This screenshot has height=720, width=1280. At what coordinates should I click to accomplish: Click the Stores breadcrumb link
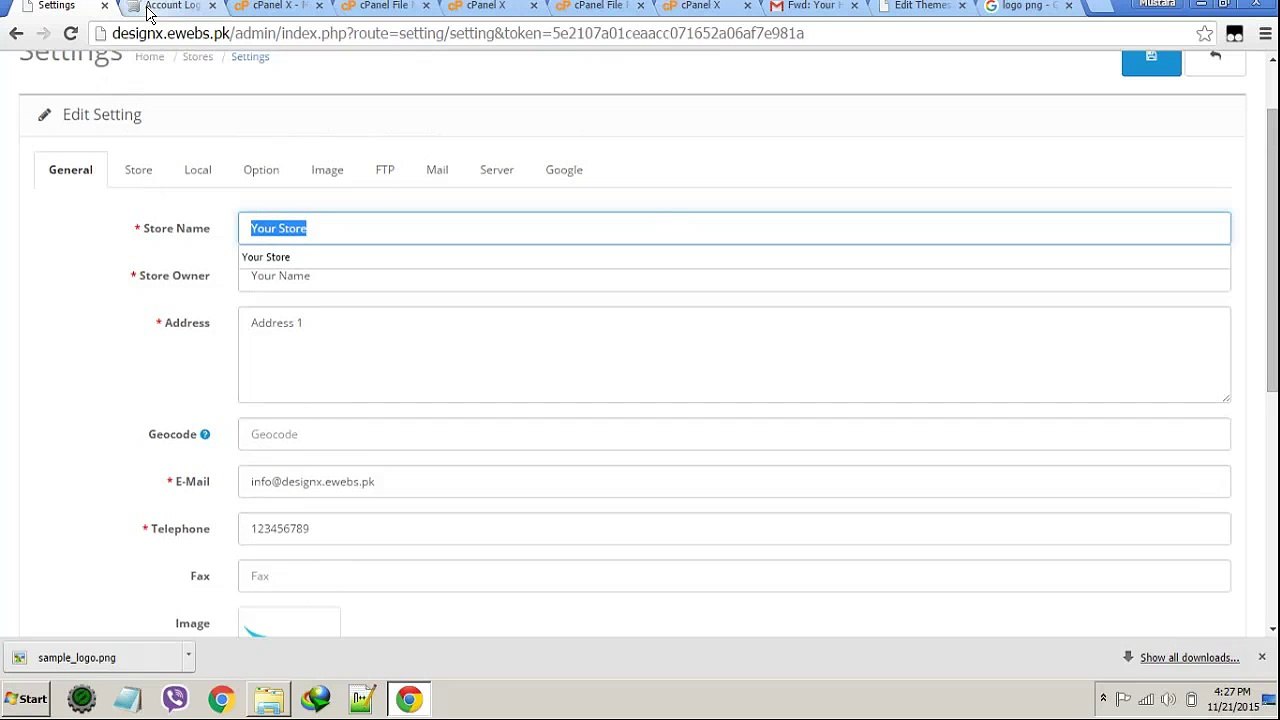[198, 57]
